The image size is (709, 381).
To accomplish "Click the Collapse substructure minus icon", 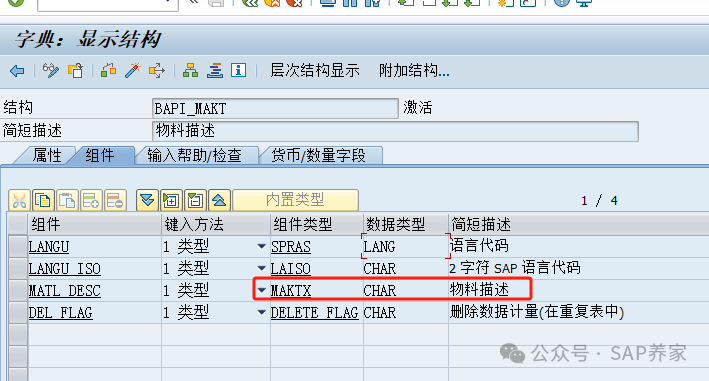I will pyautogui.click(x=195, y=200).
